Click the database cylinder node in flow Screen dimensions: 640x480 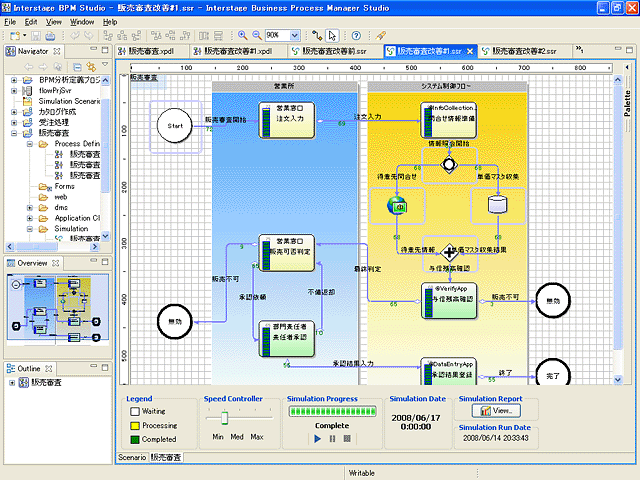coord(496,204)
